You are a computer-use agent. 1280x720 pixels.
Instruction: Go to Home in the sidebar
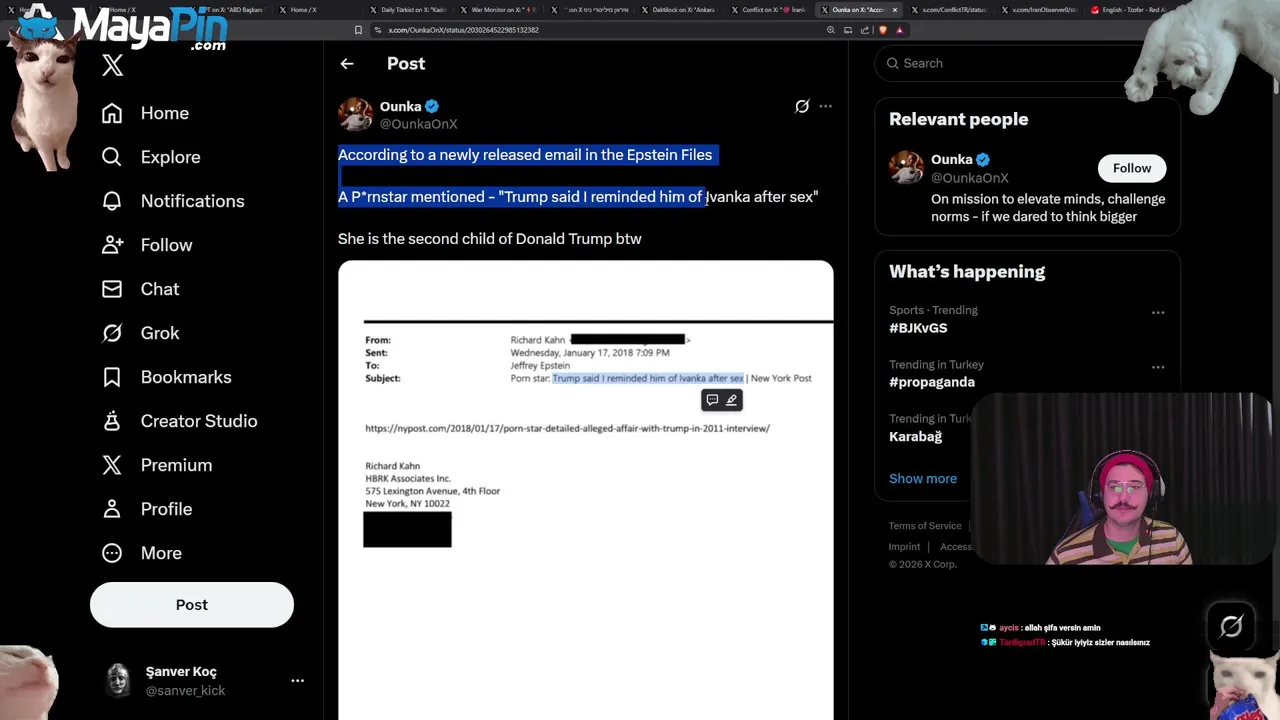145,113
